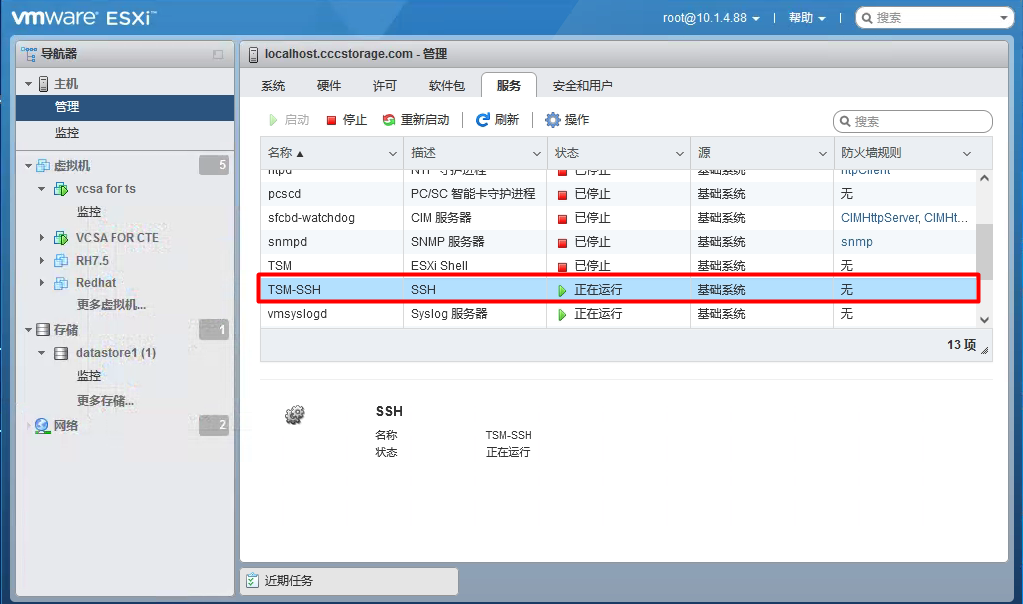Viewport: 1023px width, 604px height.
Task: Select the sfcbd-watchdog service row
Action: coord(618,218)
